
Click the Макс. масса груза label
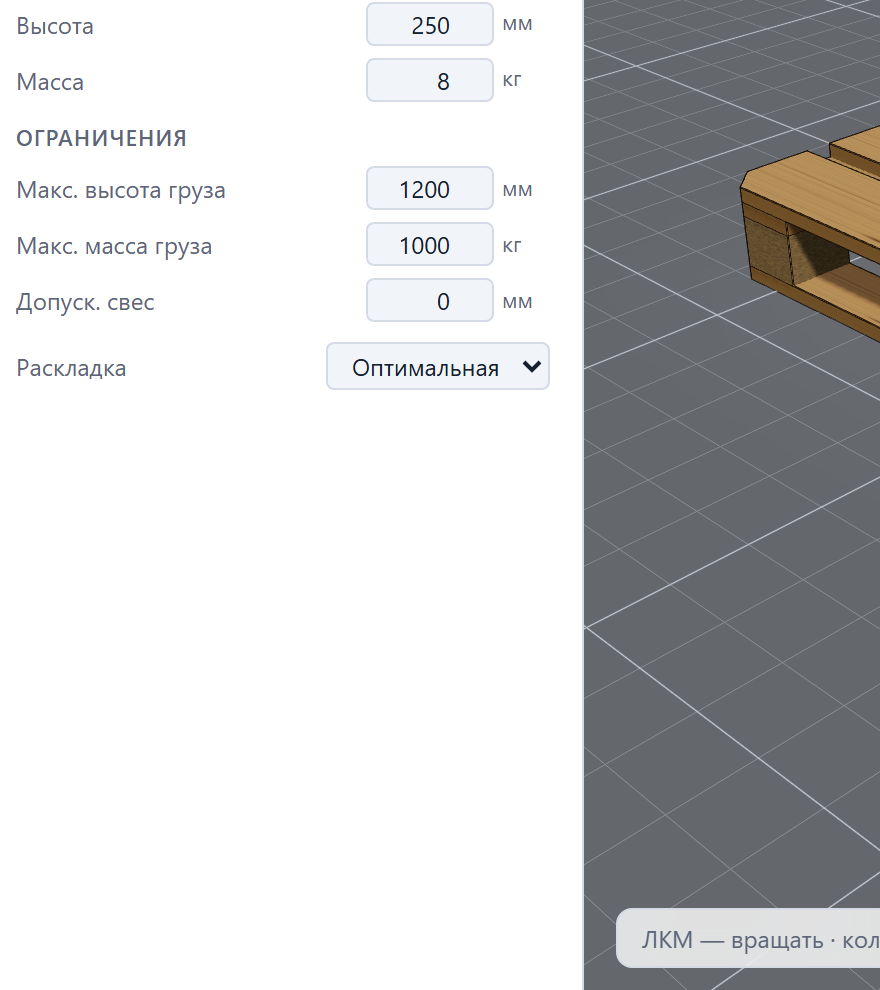[x=114, y=246]
